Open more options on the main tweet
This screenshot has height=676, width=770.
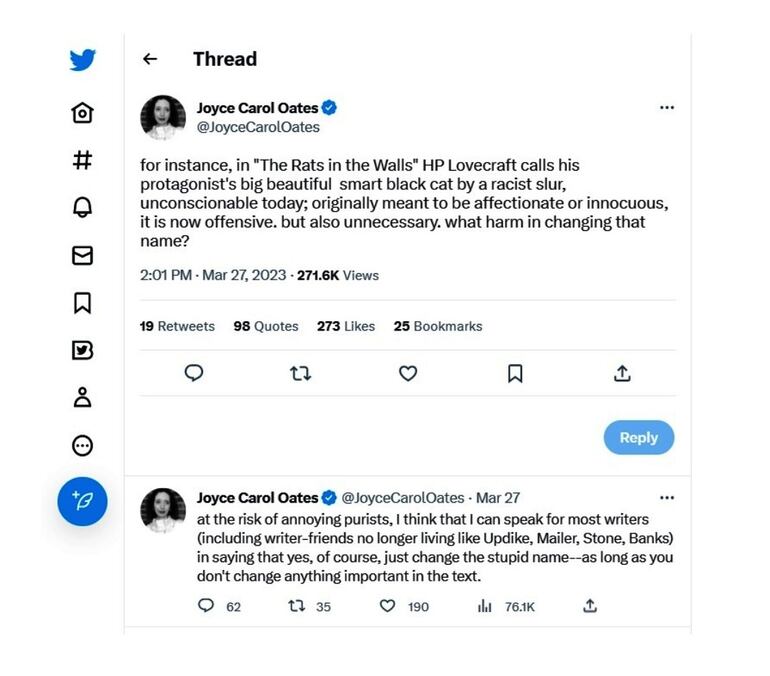click(x=667, y=108)
